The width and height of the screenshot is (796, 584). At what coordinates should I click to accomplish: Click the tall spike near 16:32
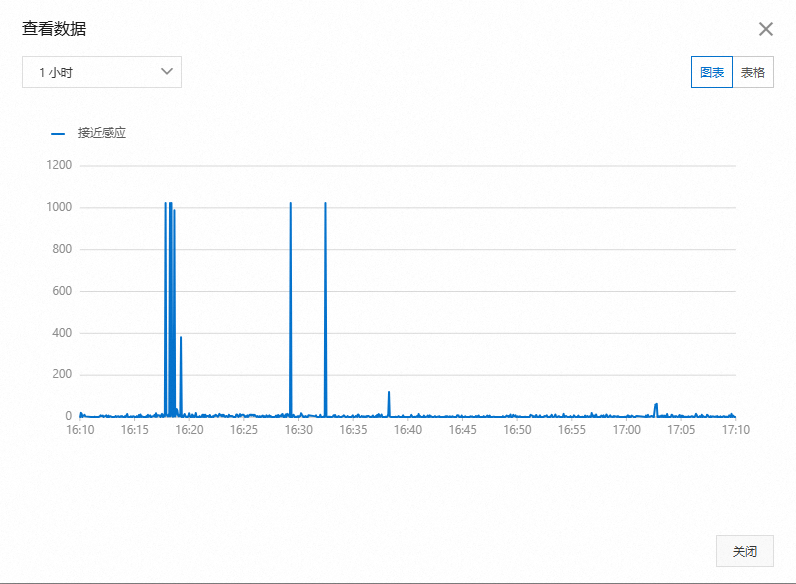click(x=325, y=310)
